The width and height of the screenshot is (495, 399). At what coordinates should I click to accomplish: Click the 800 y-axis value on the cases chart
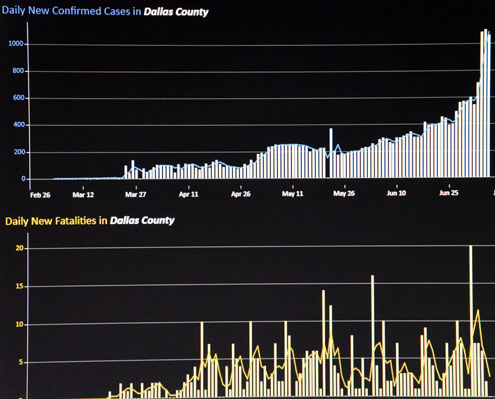pos(18,71)
